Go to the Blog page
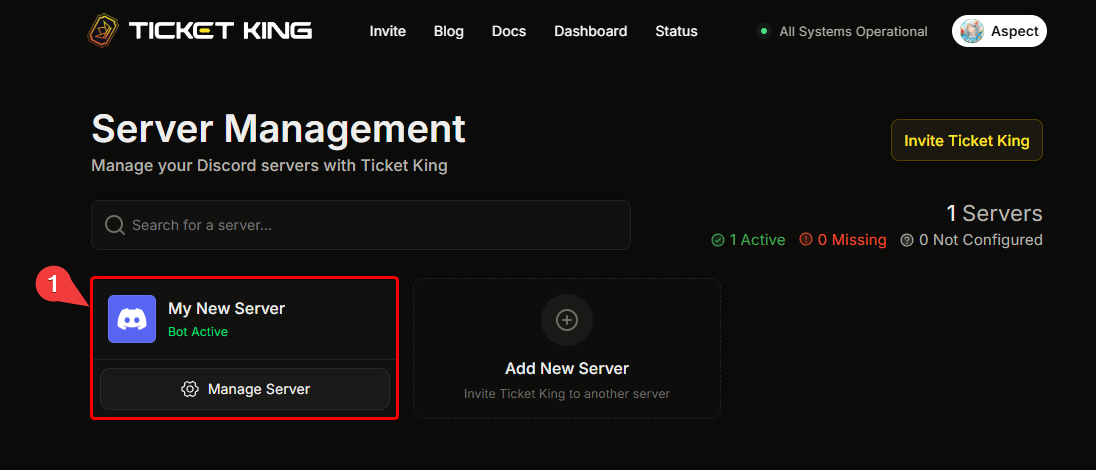The height and width of the screenshot is (470, 1096). coord(449,31)
